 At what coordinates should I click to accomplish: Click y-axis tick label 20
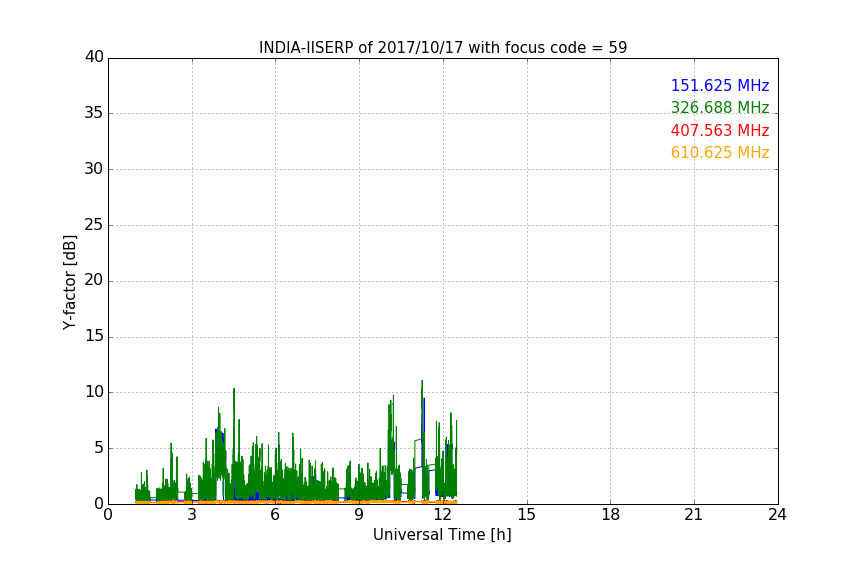click(x=94, y=281)
